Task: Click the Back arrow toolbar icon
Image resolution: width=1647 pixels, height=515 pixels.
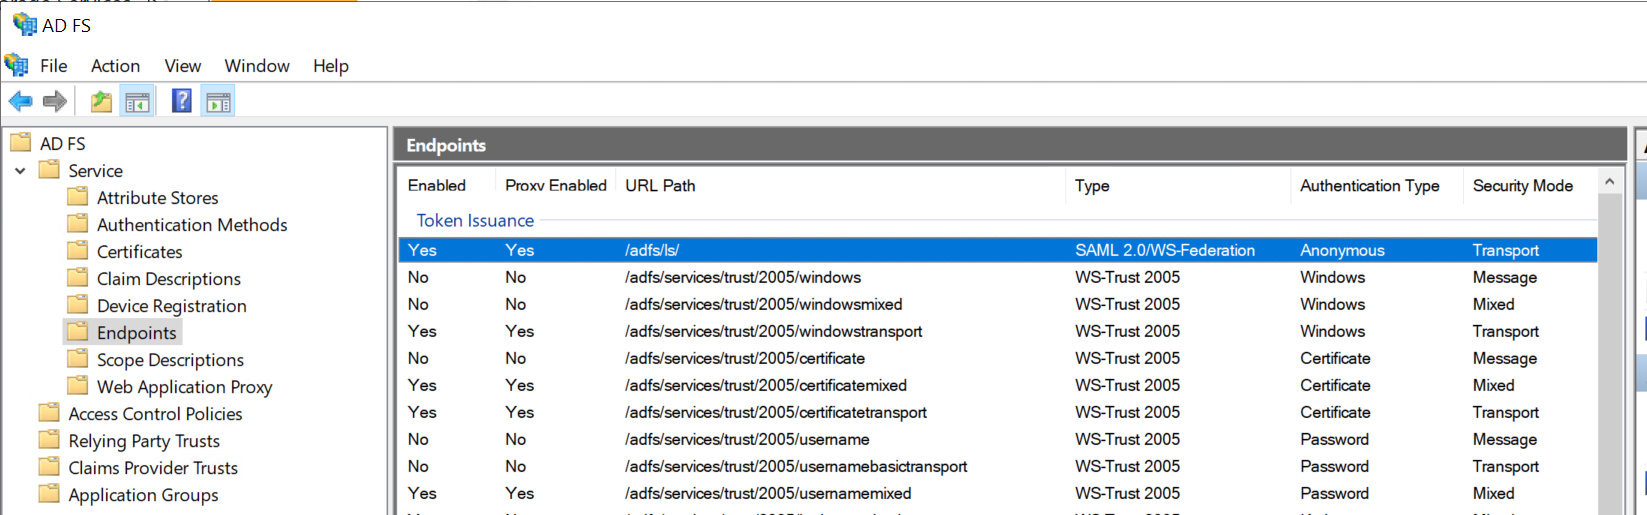Action: 20,101
